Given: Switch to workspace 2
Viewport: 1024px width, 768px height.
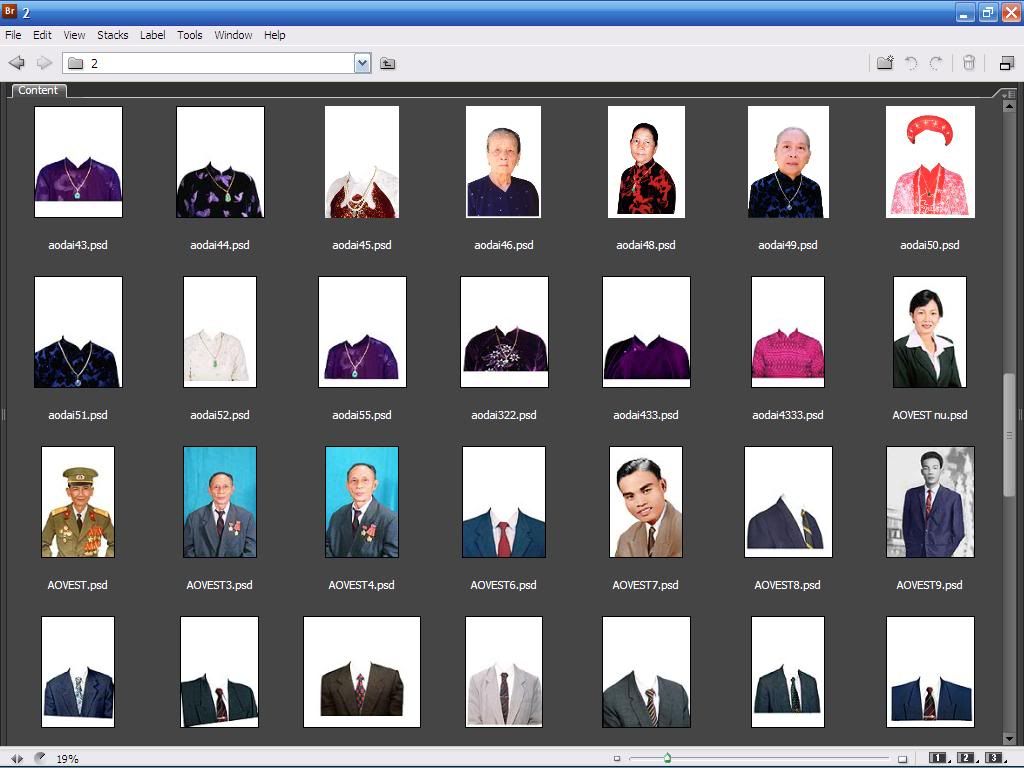Looking at the screenshot, I should (x=967, y=758).
